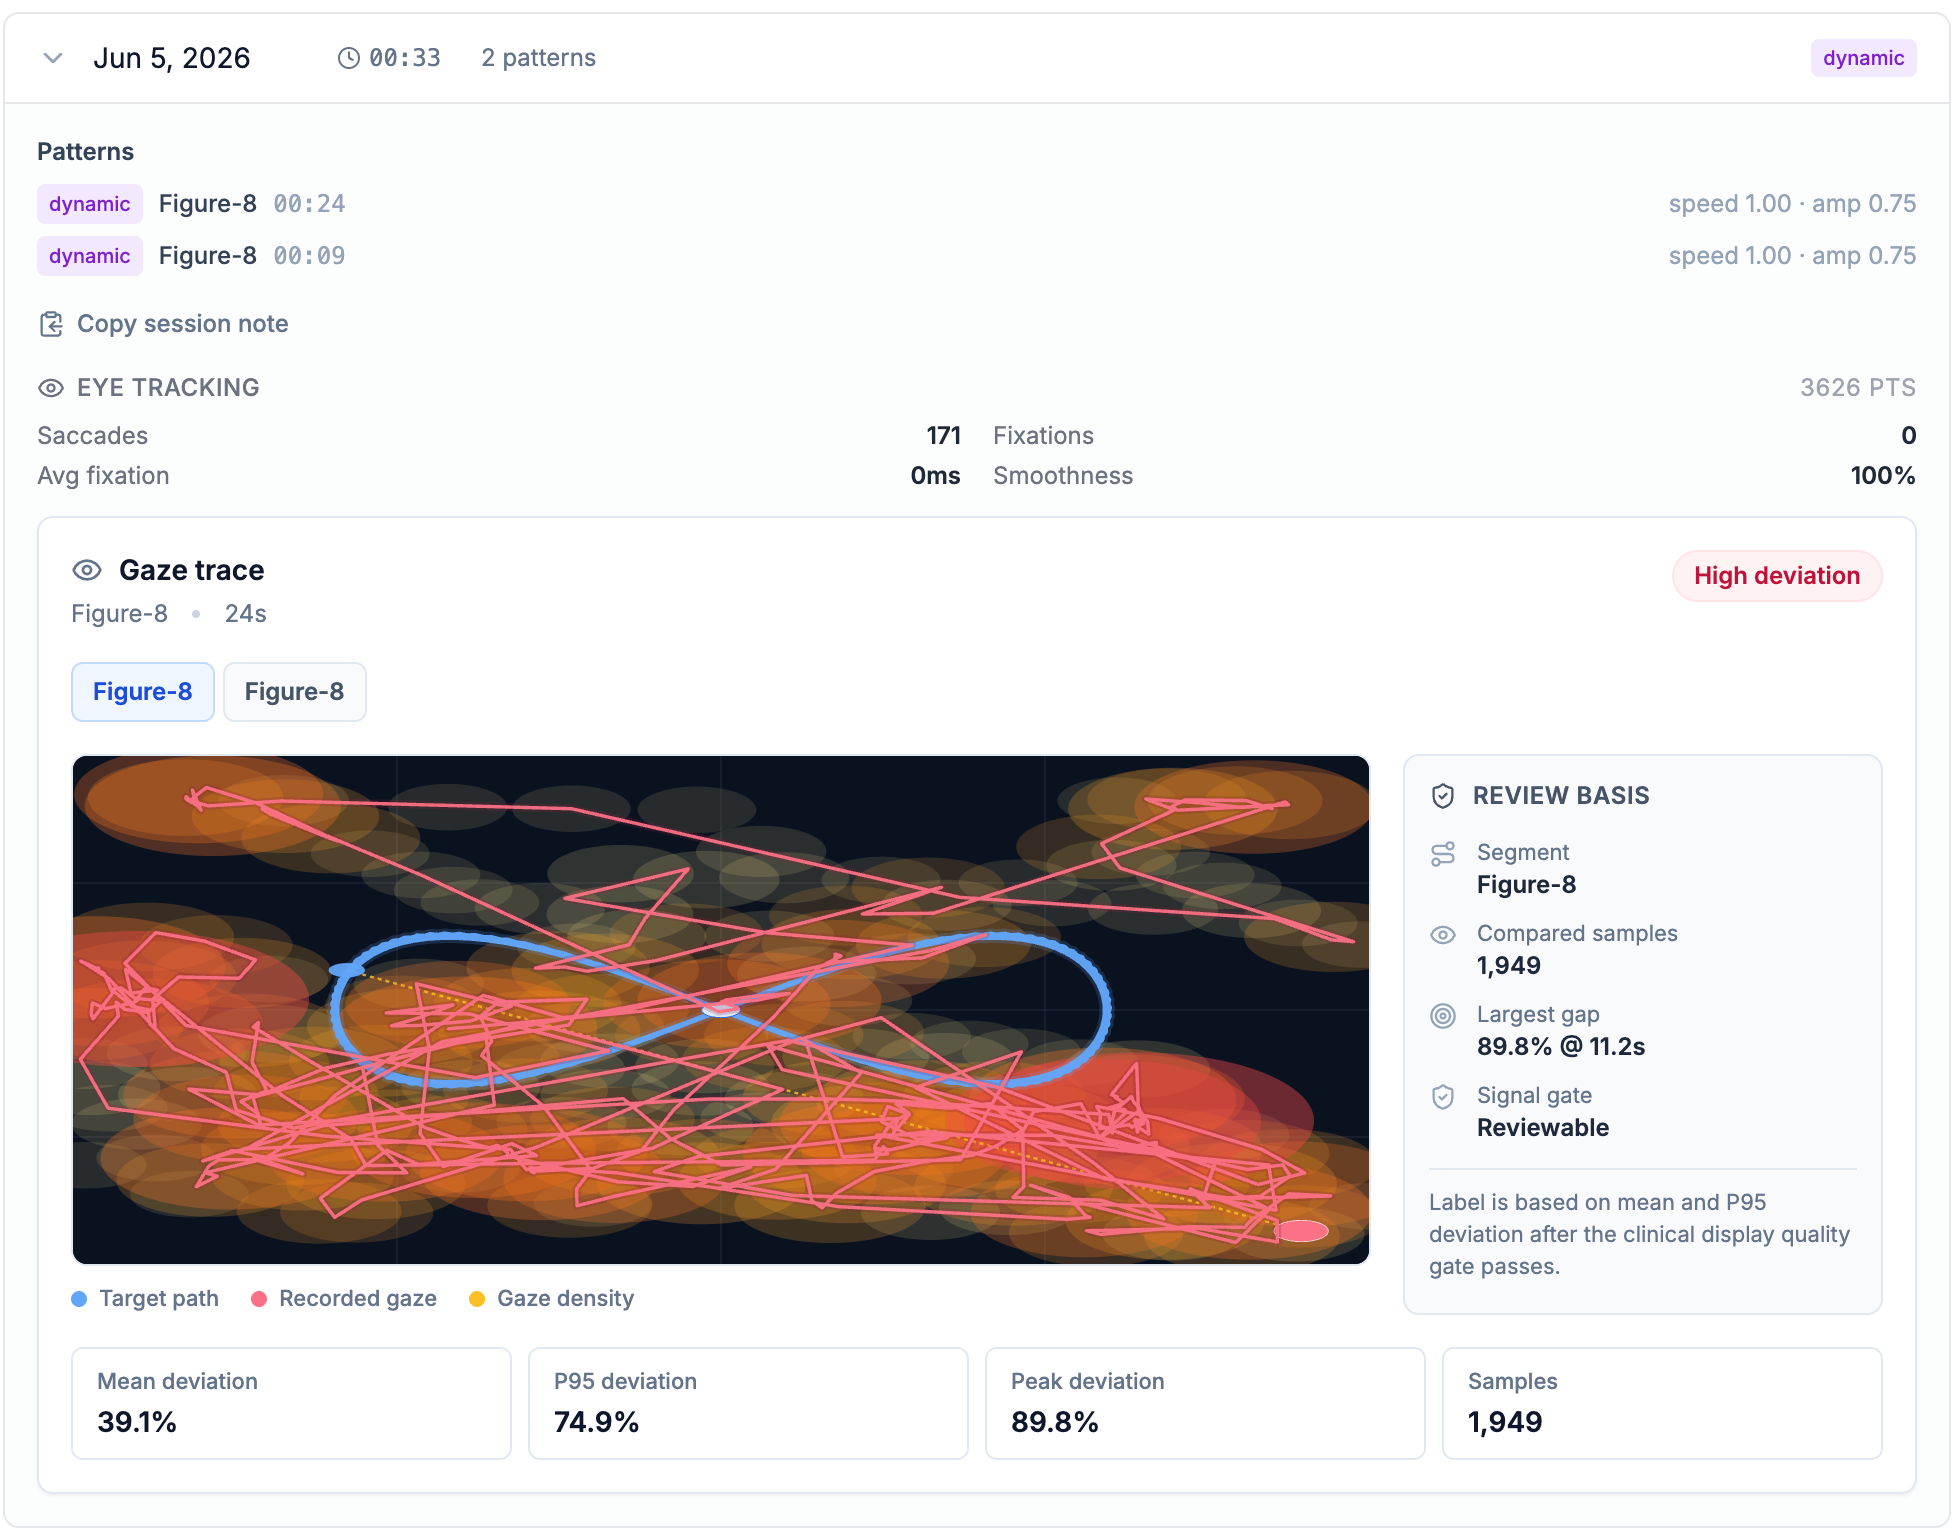Click the Peak deviation 89.8% card
The width and height of the screenshot is (1956, 1532).
click(x=1205, y=1403)
